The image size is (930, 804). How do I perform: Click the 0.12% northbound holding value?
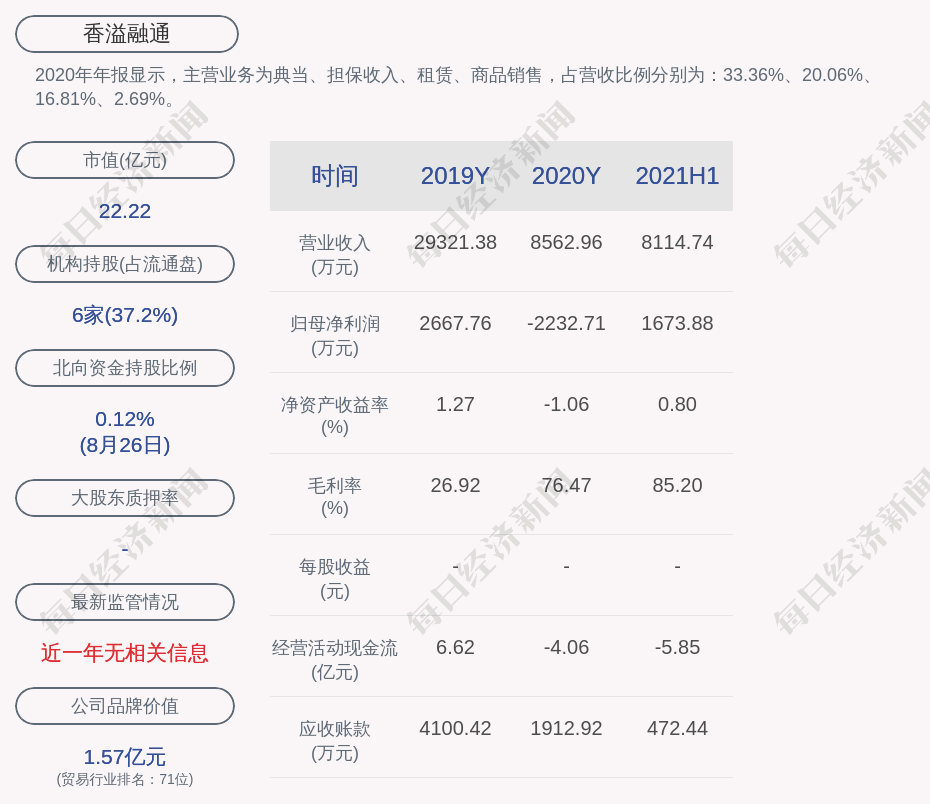pos(125,419)
